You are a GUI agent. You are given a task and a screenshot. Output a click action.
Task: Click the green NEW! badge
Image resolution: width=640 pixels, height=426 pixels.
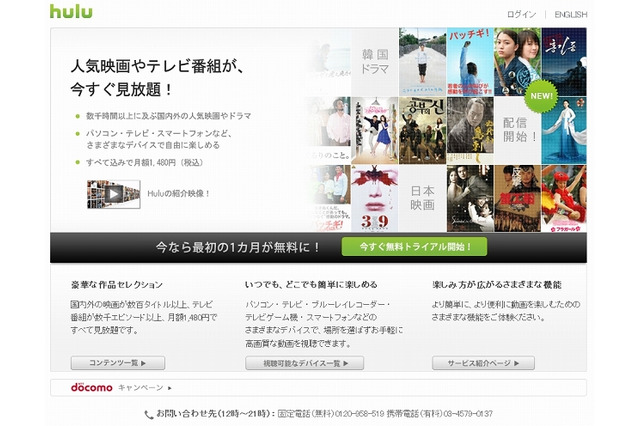541,96
